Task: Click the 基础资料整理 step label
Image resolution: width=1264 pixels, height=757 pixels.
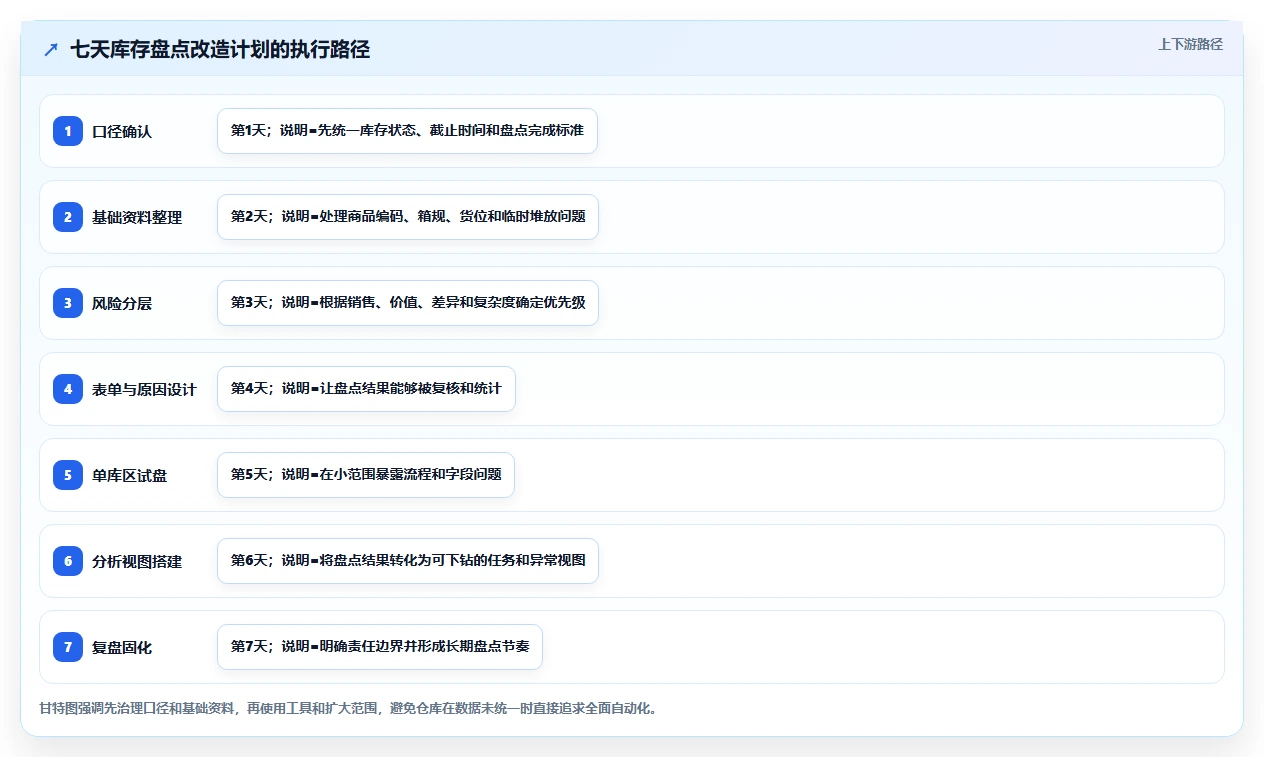Action: tap(137, 217)
